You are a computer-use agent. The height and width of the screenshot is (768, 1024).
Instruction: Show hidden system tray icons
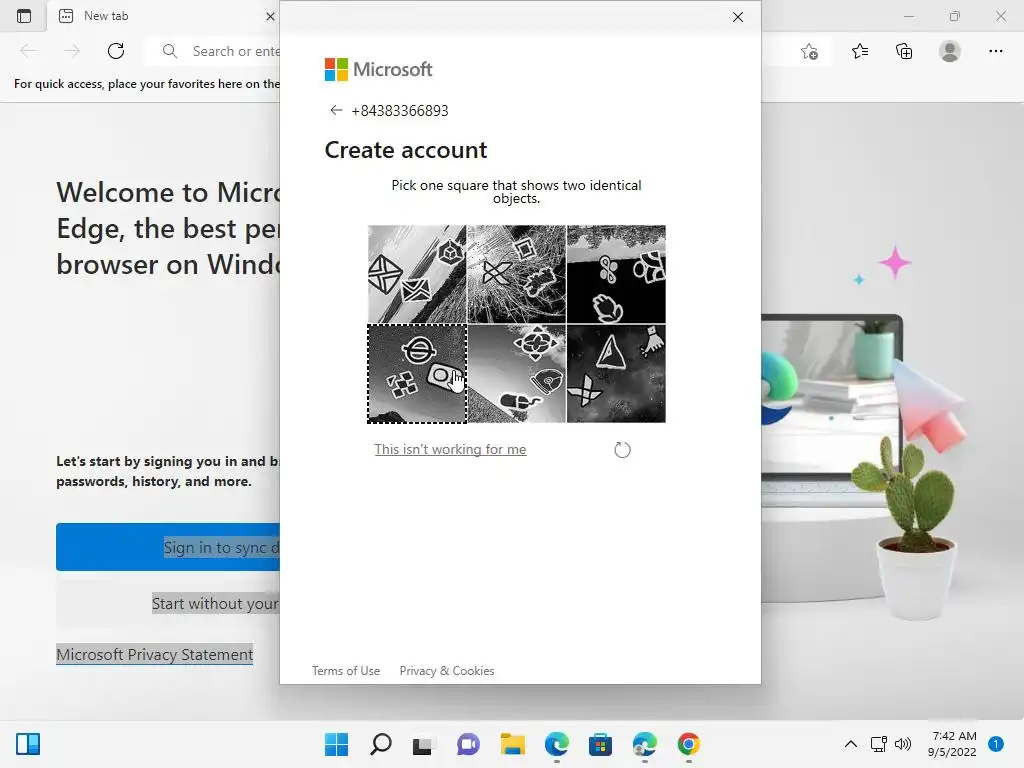click(x=850, y=744)
